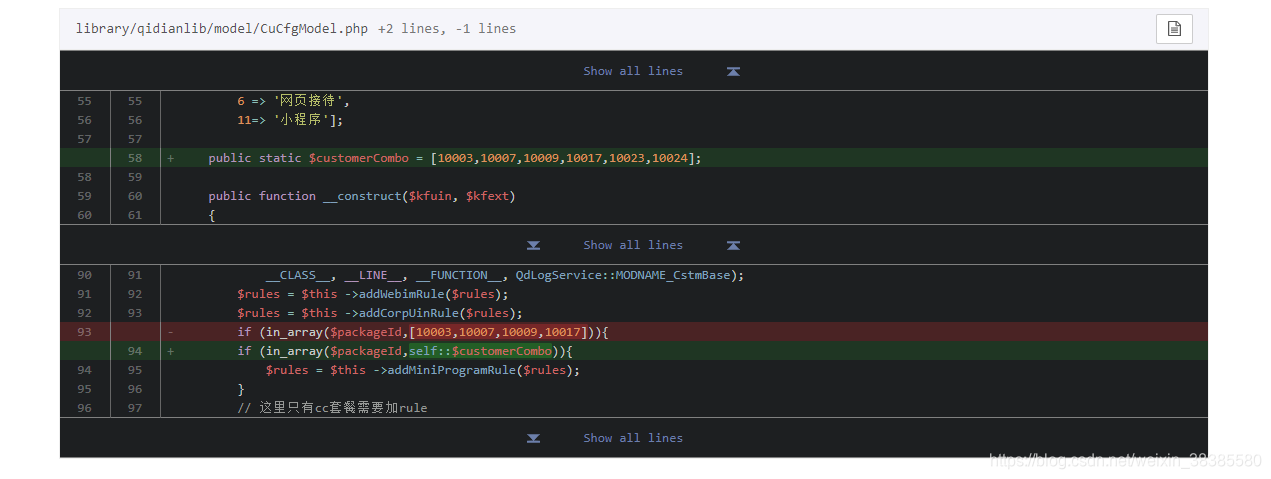Screen dimensions: 1271x479
Task: Expand downward arrow in the middle Show all lines bar
Action: [x=534, y=246]
